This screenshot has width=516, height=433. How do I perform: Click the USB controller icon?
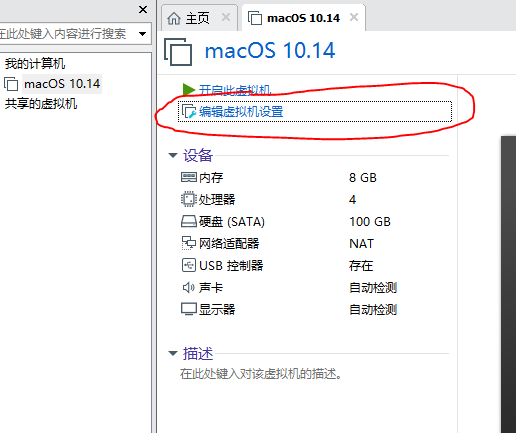point(189,265)
